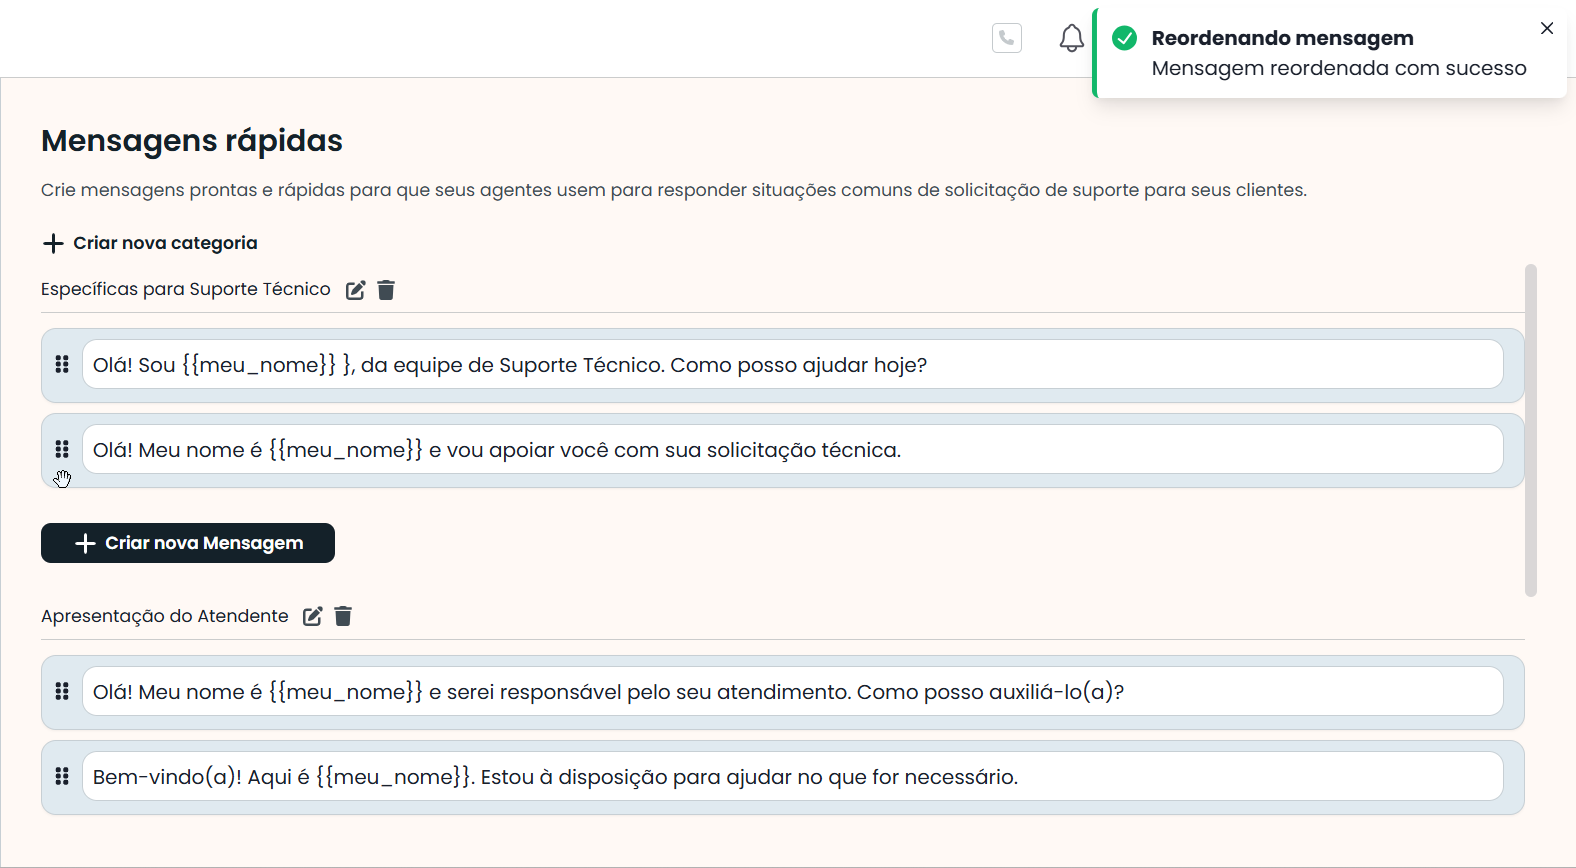Image resolution: width=1576 pixels, height=868 pixels.
Task: Grab drag handle of Suporte Técnico greeting
Action: coord(62,365)
